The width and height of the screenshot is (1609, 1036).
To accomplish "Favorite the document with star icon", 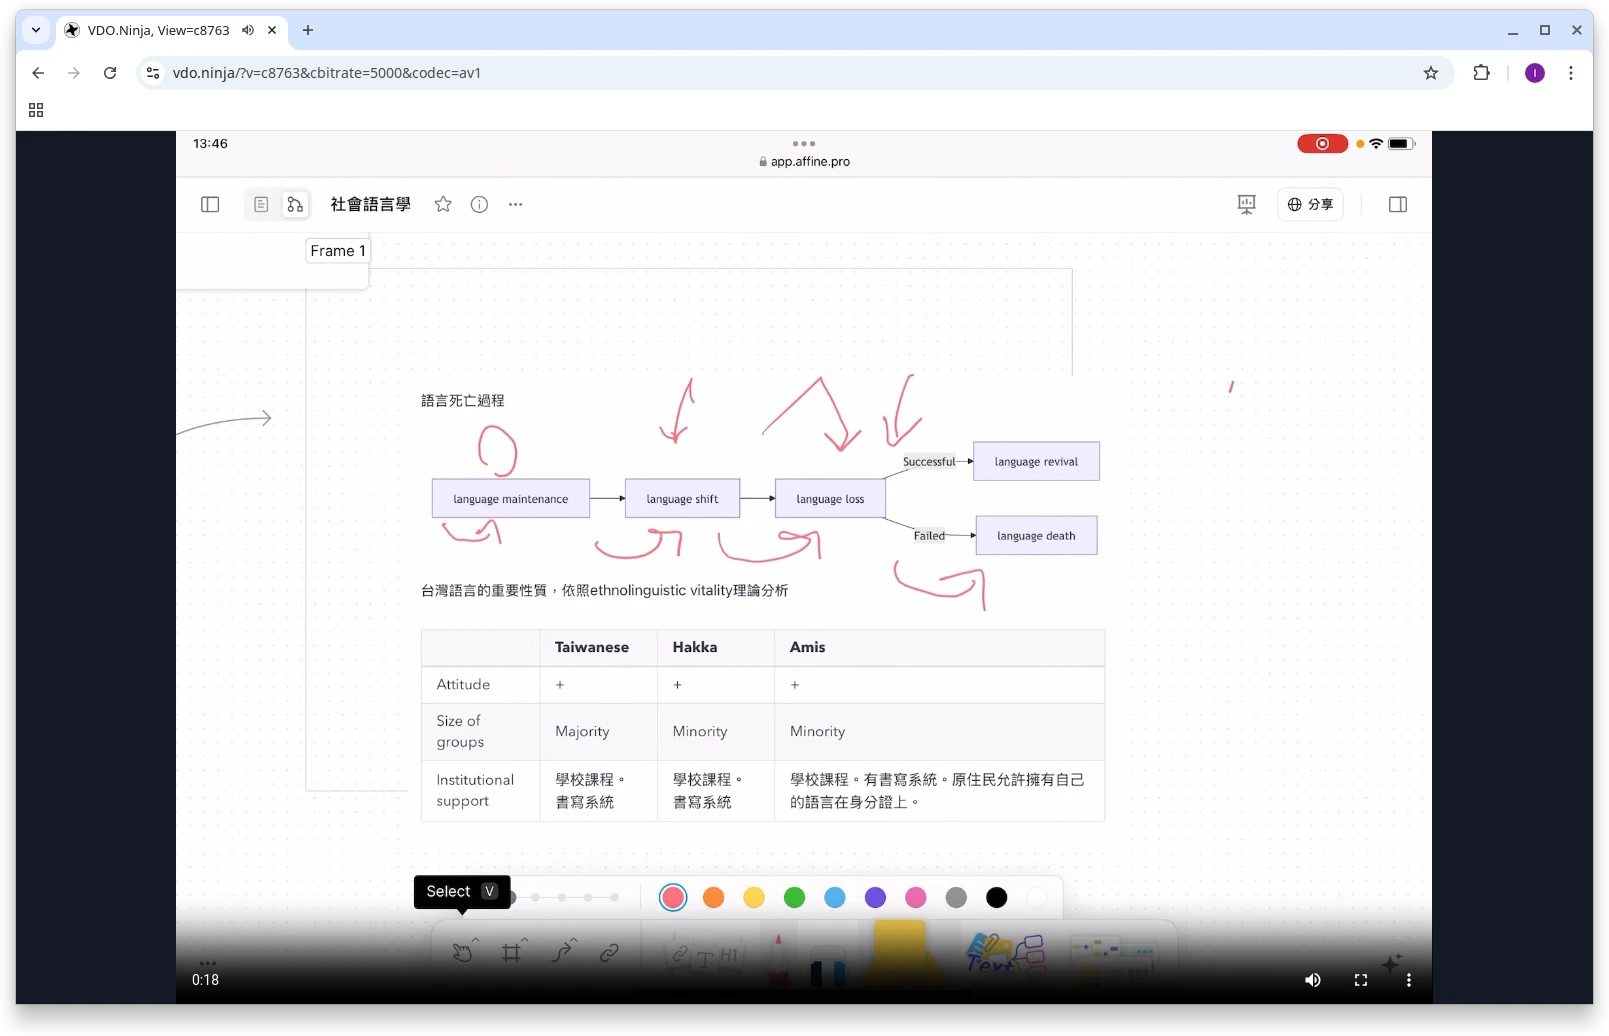I will (x=443, y=205).
